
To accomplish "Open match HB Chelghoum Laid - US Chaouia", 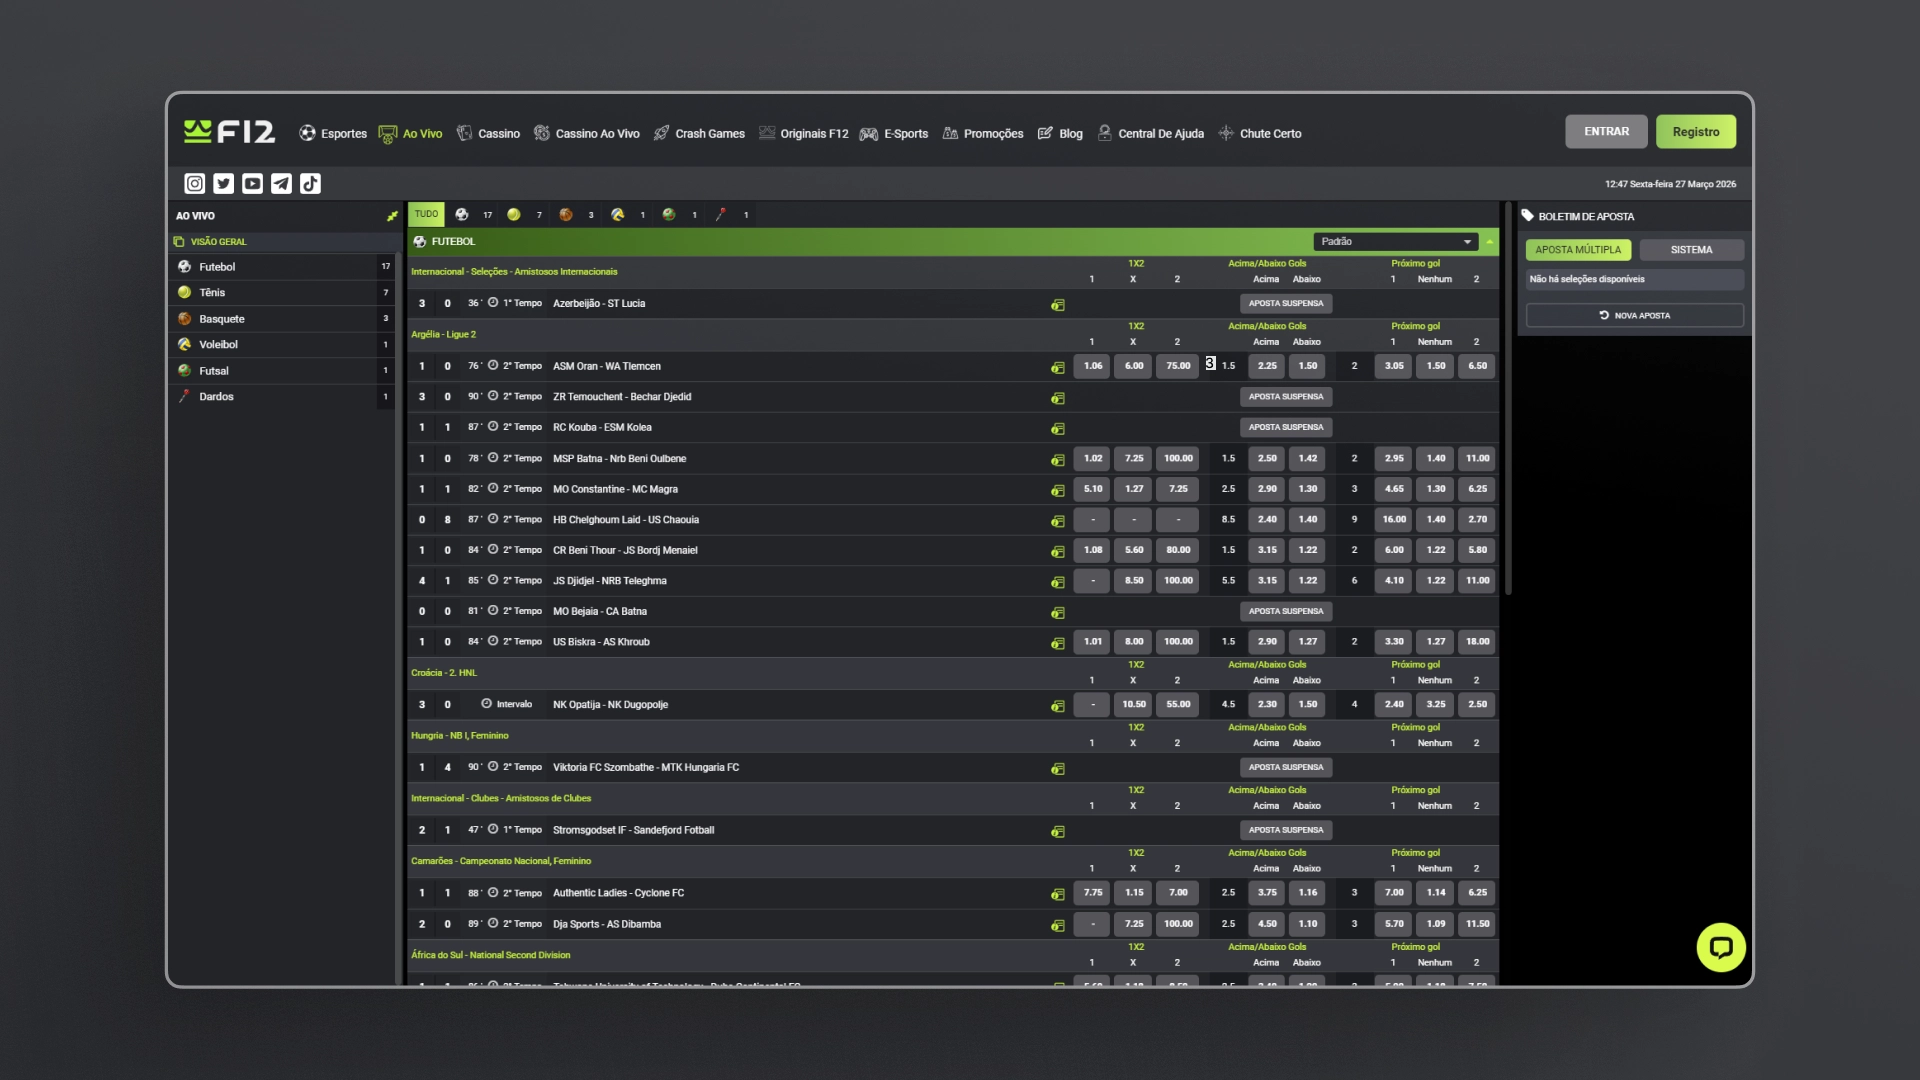I will coord(626,520).
